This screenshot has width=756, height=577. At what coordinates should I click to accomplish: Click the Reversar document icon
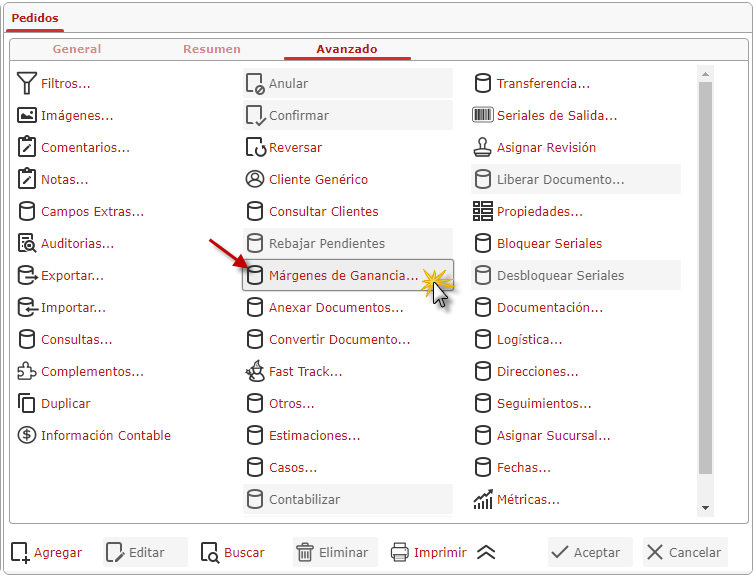256,147
